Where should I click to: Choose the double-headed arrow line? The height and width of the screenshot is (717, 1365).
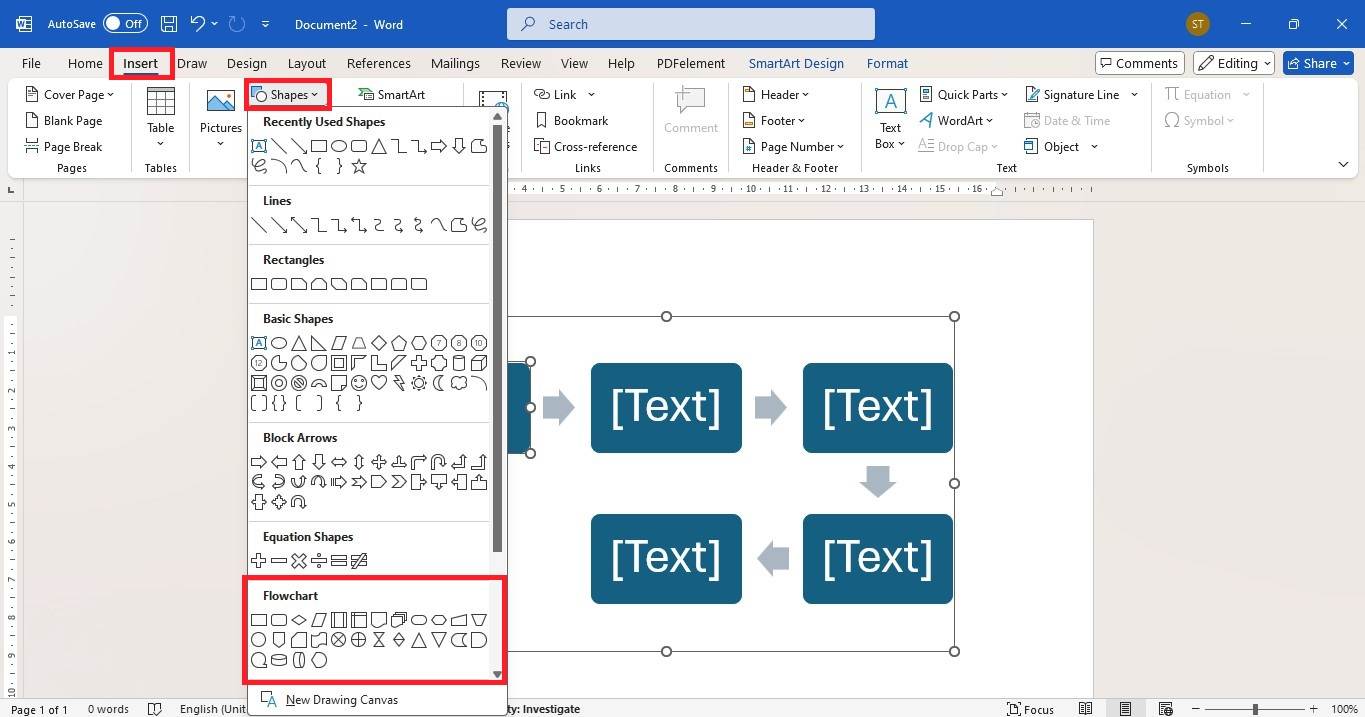299,225
